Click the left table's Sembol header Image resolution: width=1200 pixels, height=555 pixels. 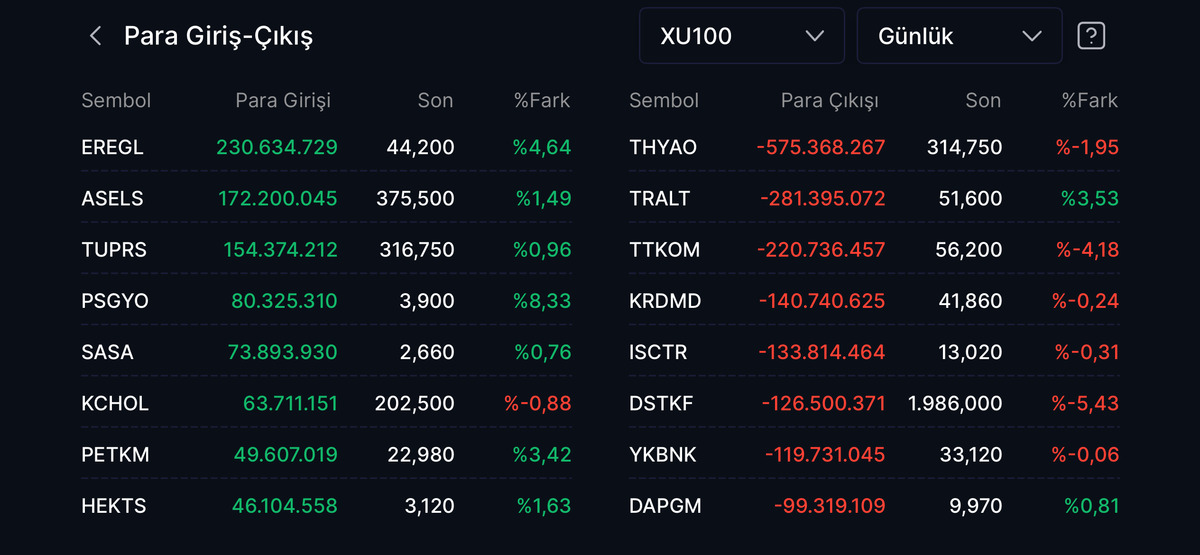coord(116,100)
